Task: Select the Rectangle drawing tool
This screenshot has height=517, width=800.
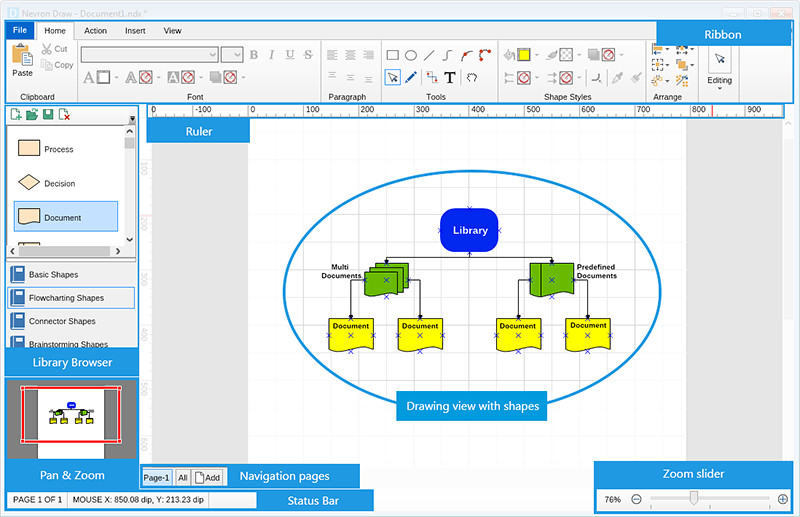Action: [392, 55]
